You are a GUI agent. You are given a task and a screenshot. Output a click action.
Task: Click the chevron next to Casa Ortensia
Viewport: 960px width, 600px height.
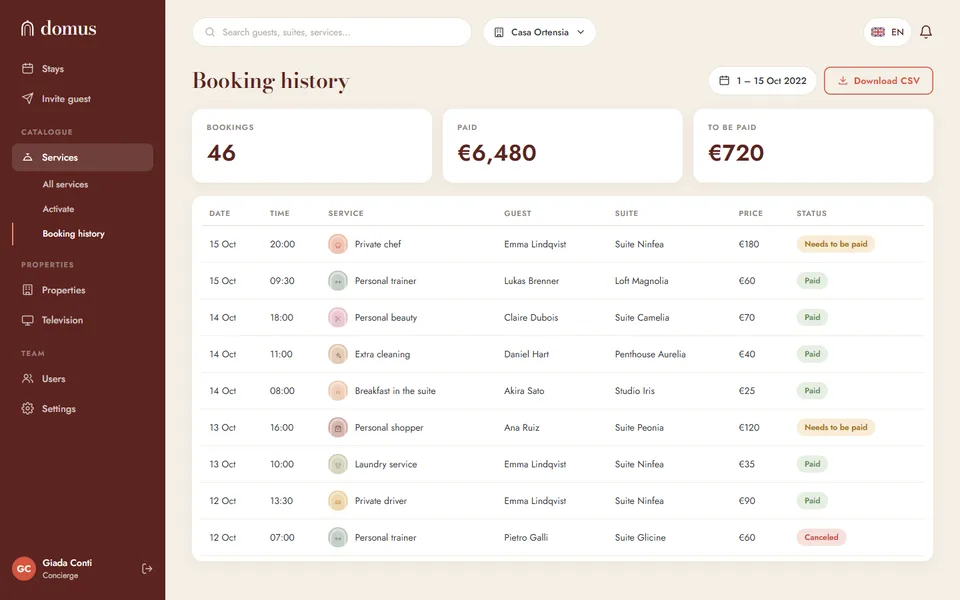[x=580, y=32]
